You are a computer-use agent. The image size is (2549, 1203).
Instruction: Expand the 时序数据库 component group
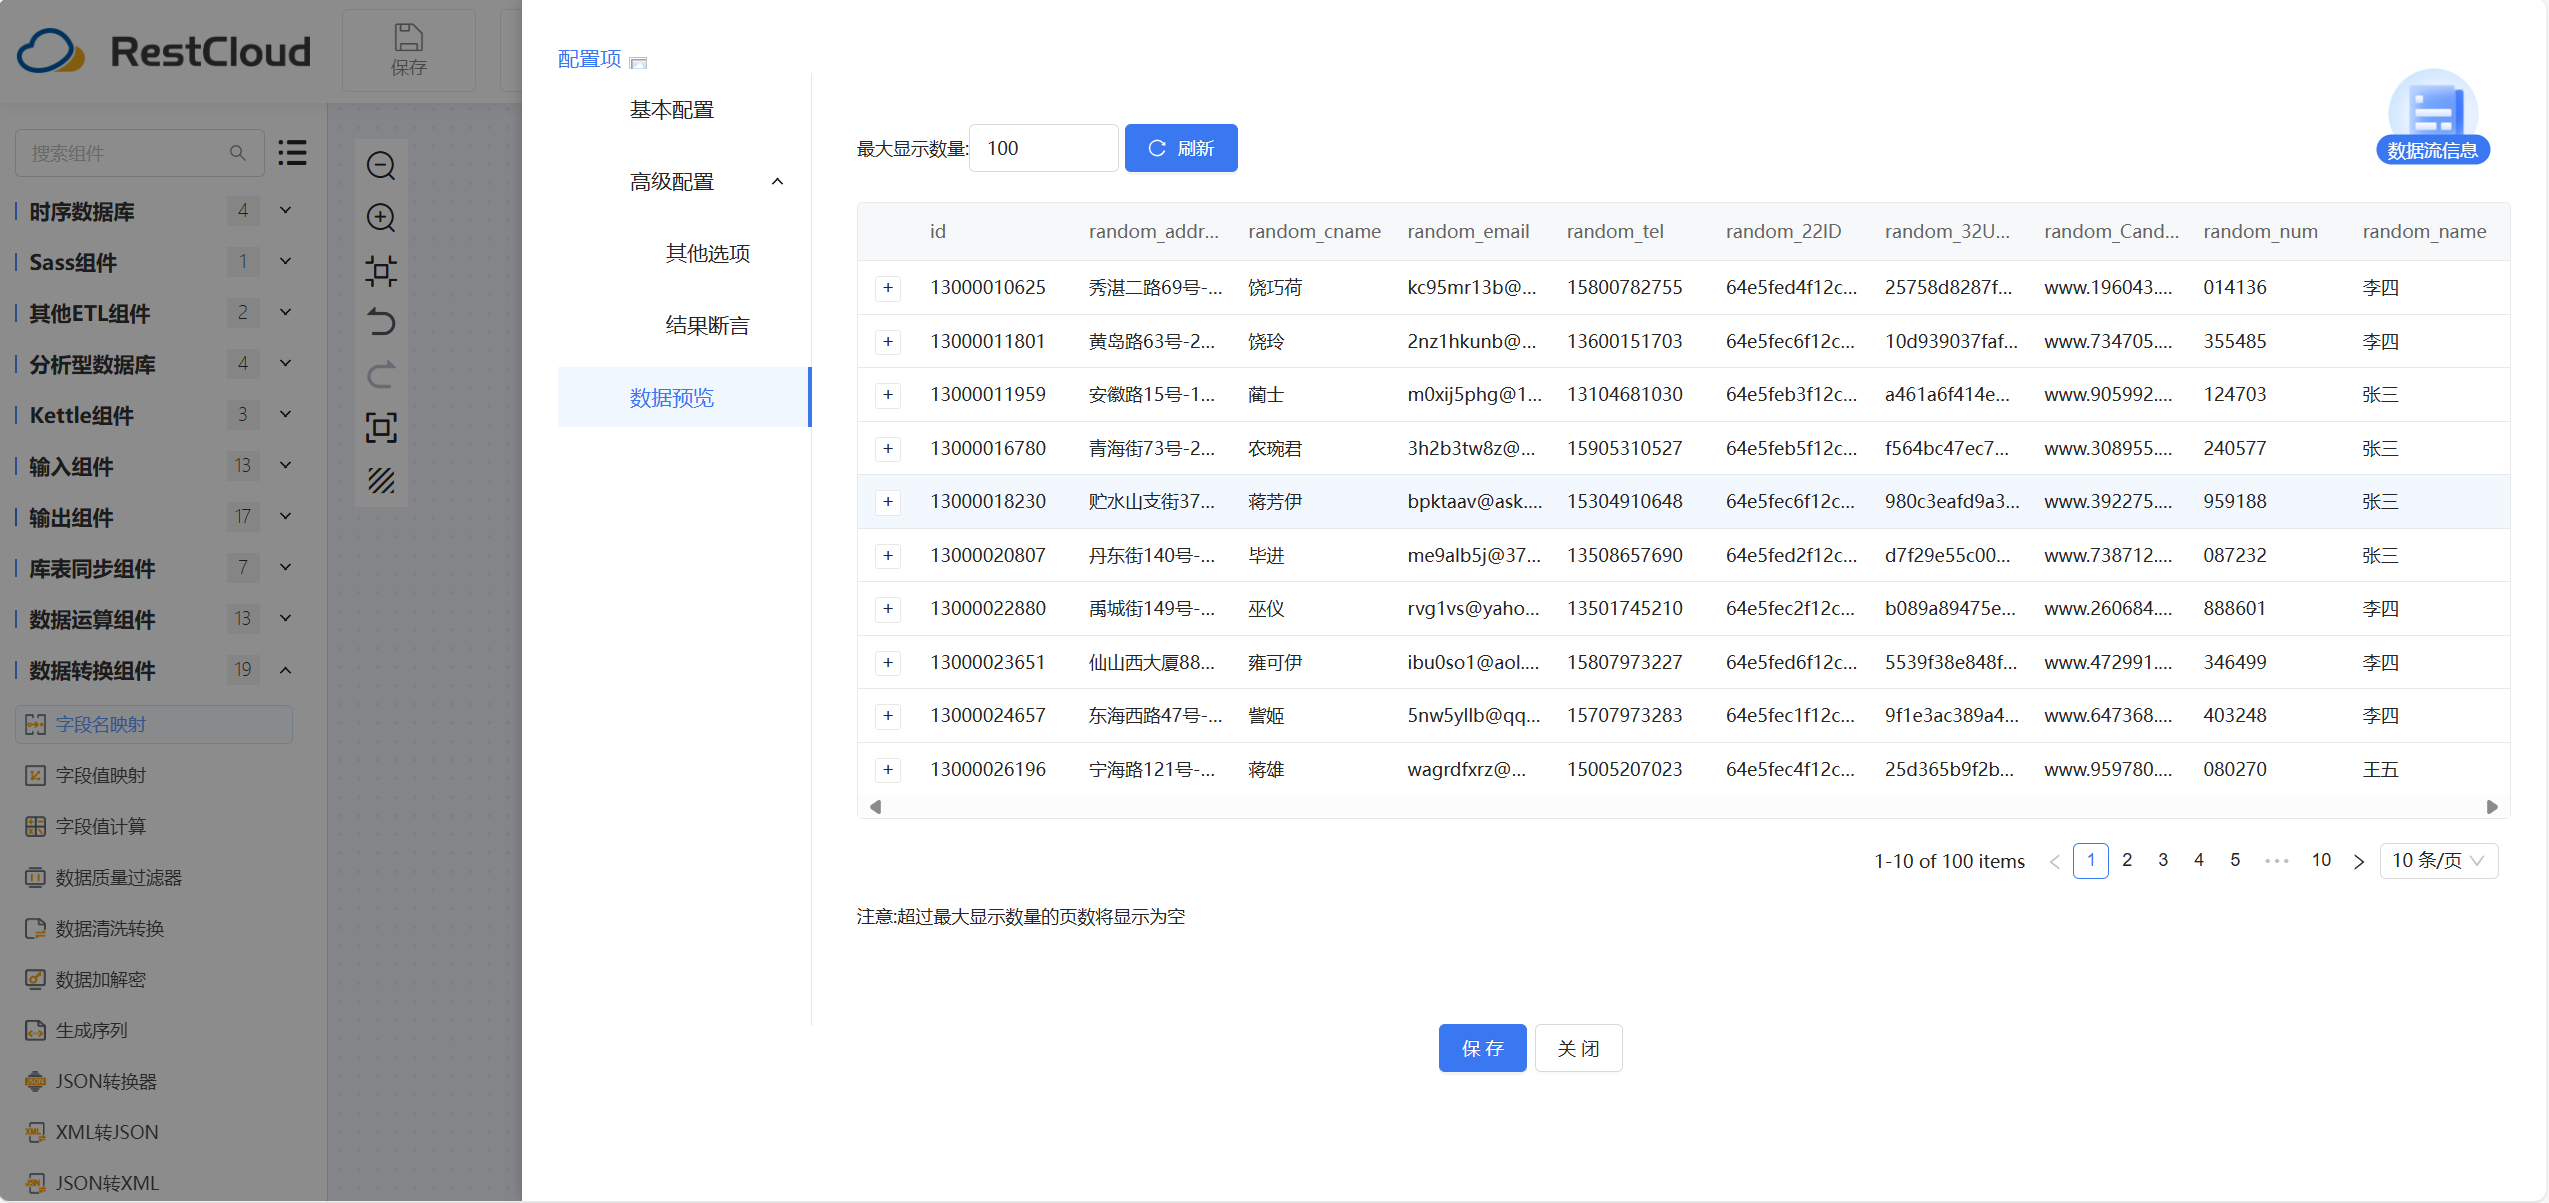click(x=285, y=210)
